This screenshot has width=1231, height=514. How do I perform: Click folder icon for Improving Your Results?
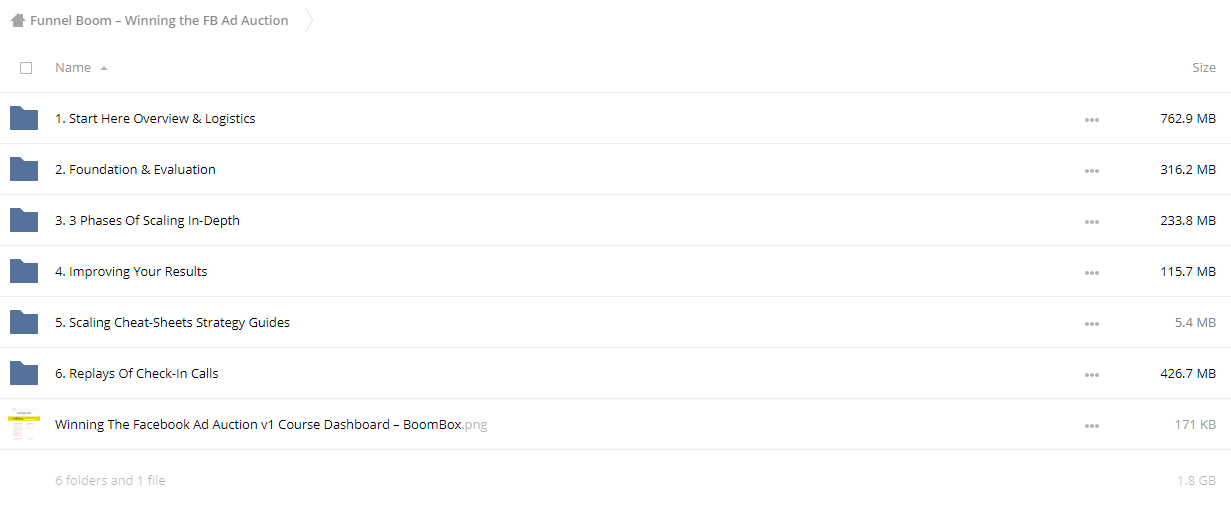click(24, 271)
